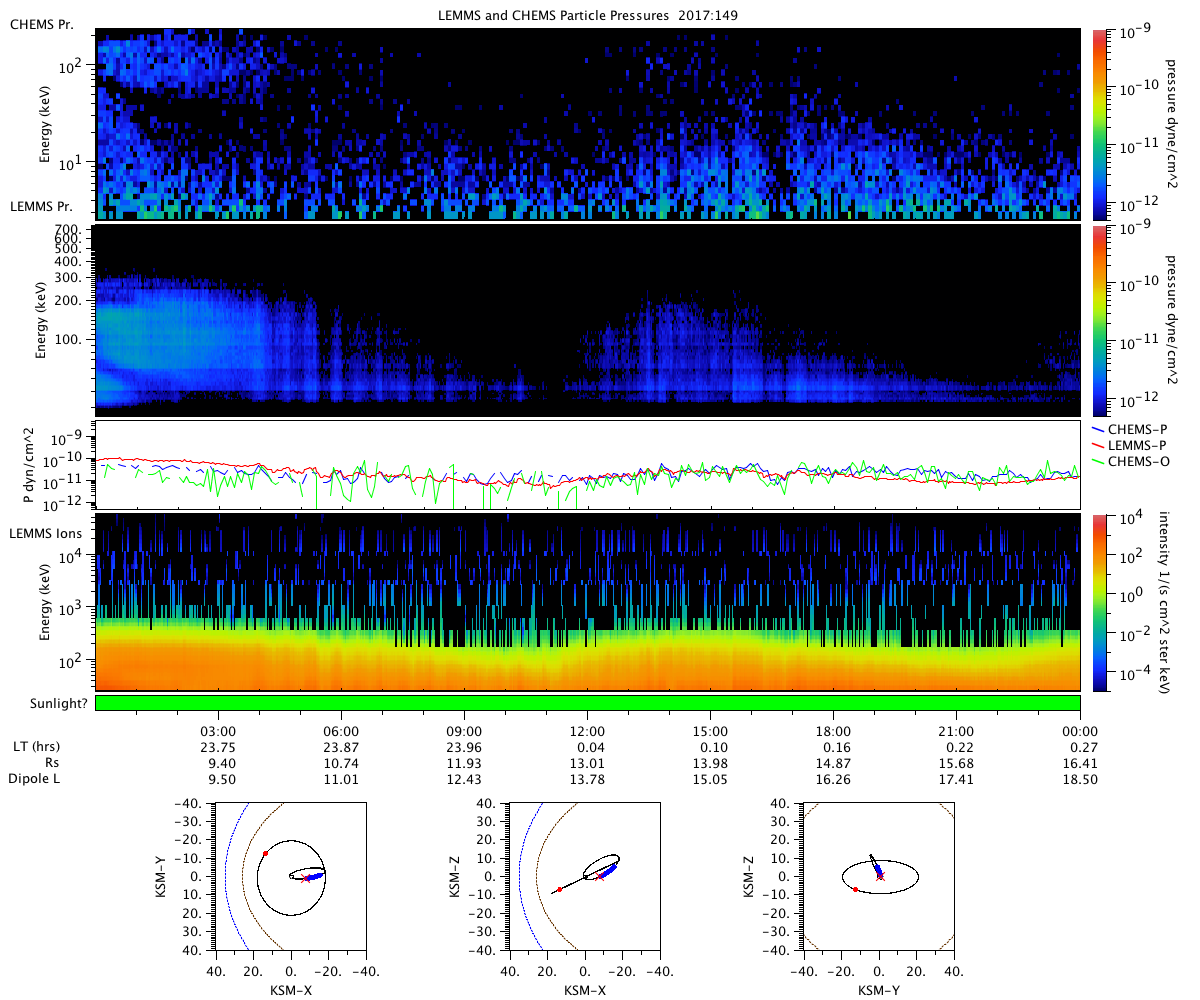Click the Dipole L value 15.05
The height and width of the screenshot is (1000, 1200).
[711, 778]
